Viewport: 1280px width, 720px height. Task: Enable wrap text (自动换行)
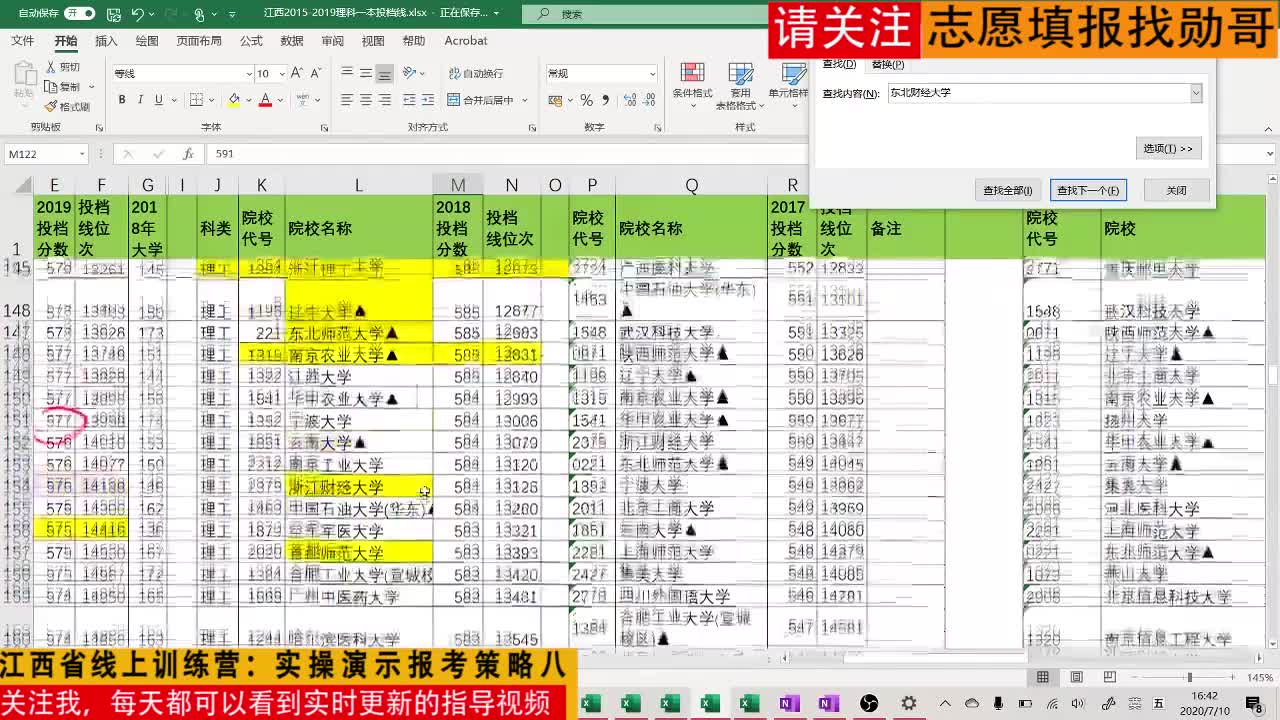point(475,73)
